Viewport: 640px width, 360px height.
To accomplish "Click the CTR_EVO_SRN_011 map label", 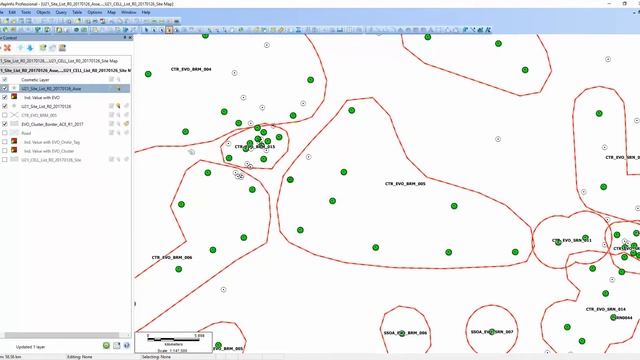I will tap(571, 240).
